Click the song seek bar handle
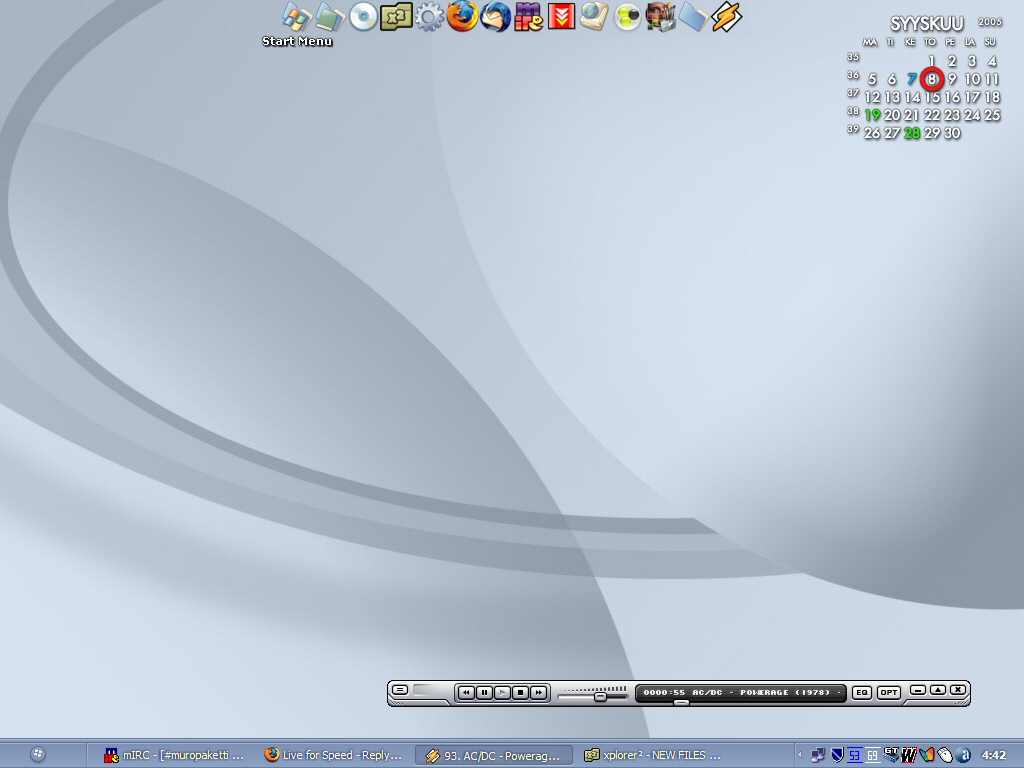This screenshot has width=1024, height=768. [x=681, y=703]
